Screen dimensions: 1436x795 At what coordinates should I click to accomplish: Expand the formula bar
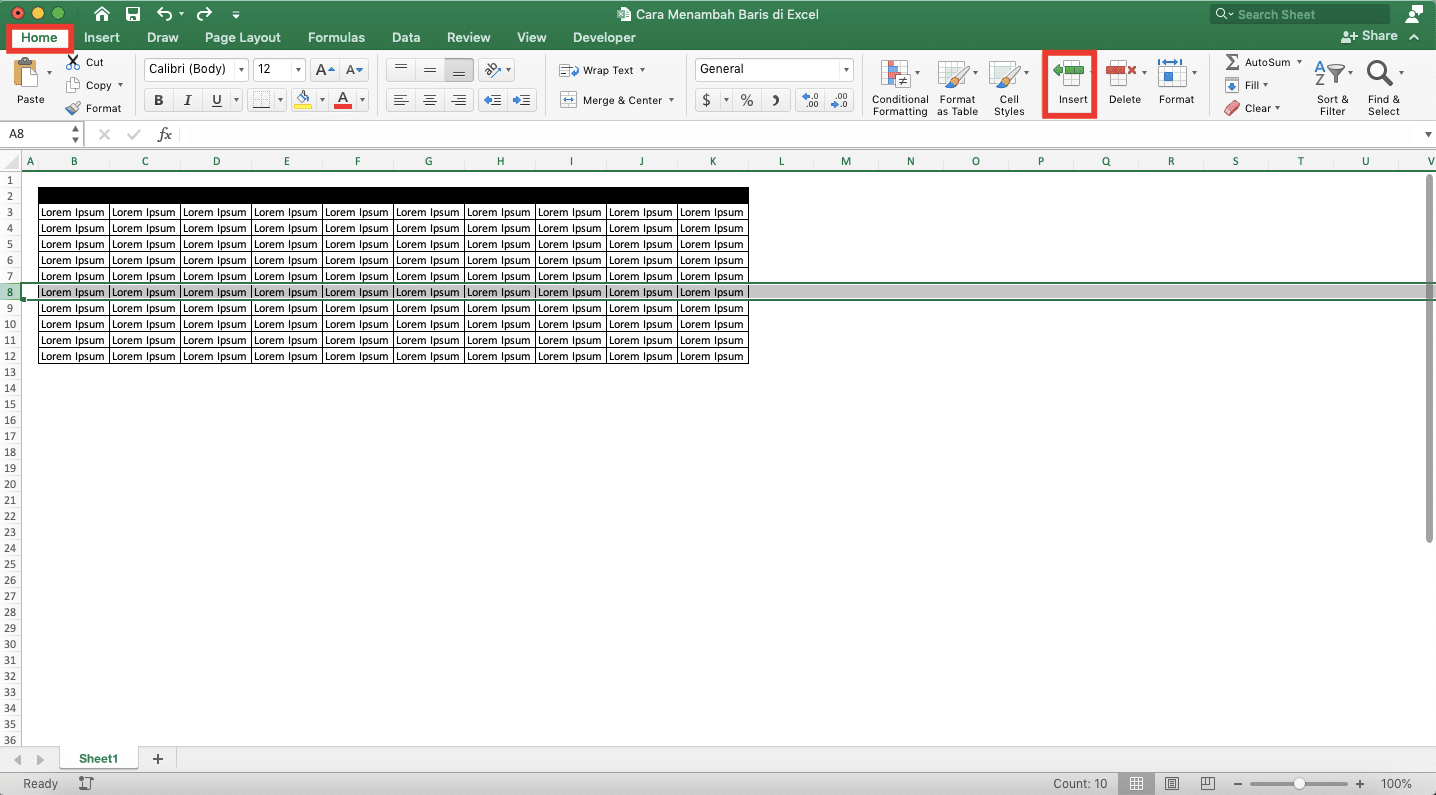click(1427, 134)
